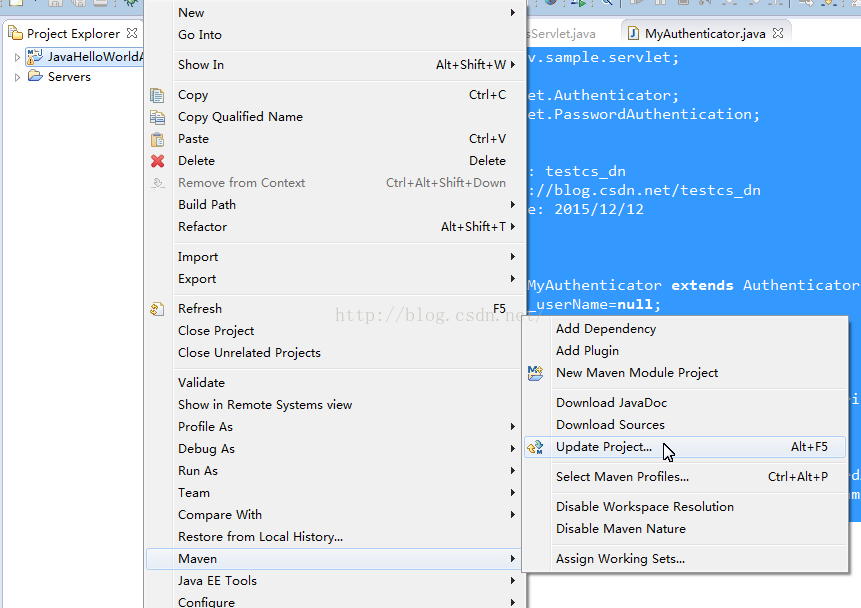Image resolution: width=861 pixels, height=608 pixels.
Task: Switch to the partially hidden Servlet.java tab
Action: [562, 34]
